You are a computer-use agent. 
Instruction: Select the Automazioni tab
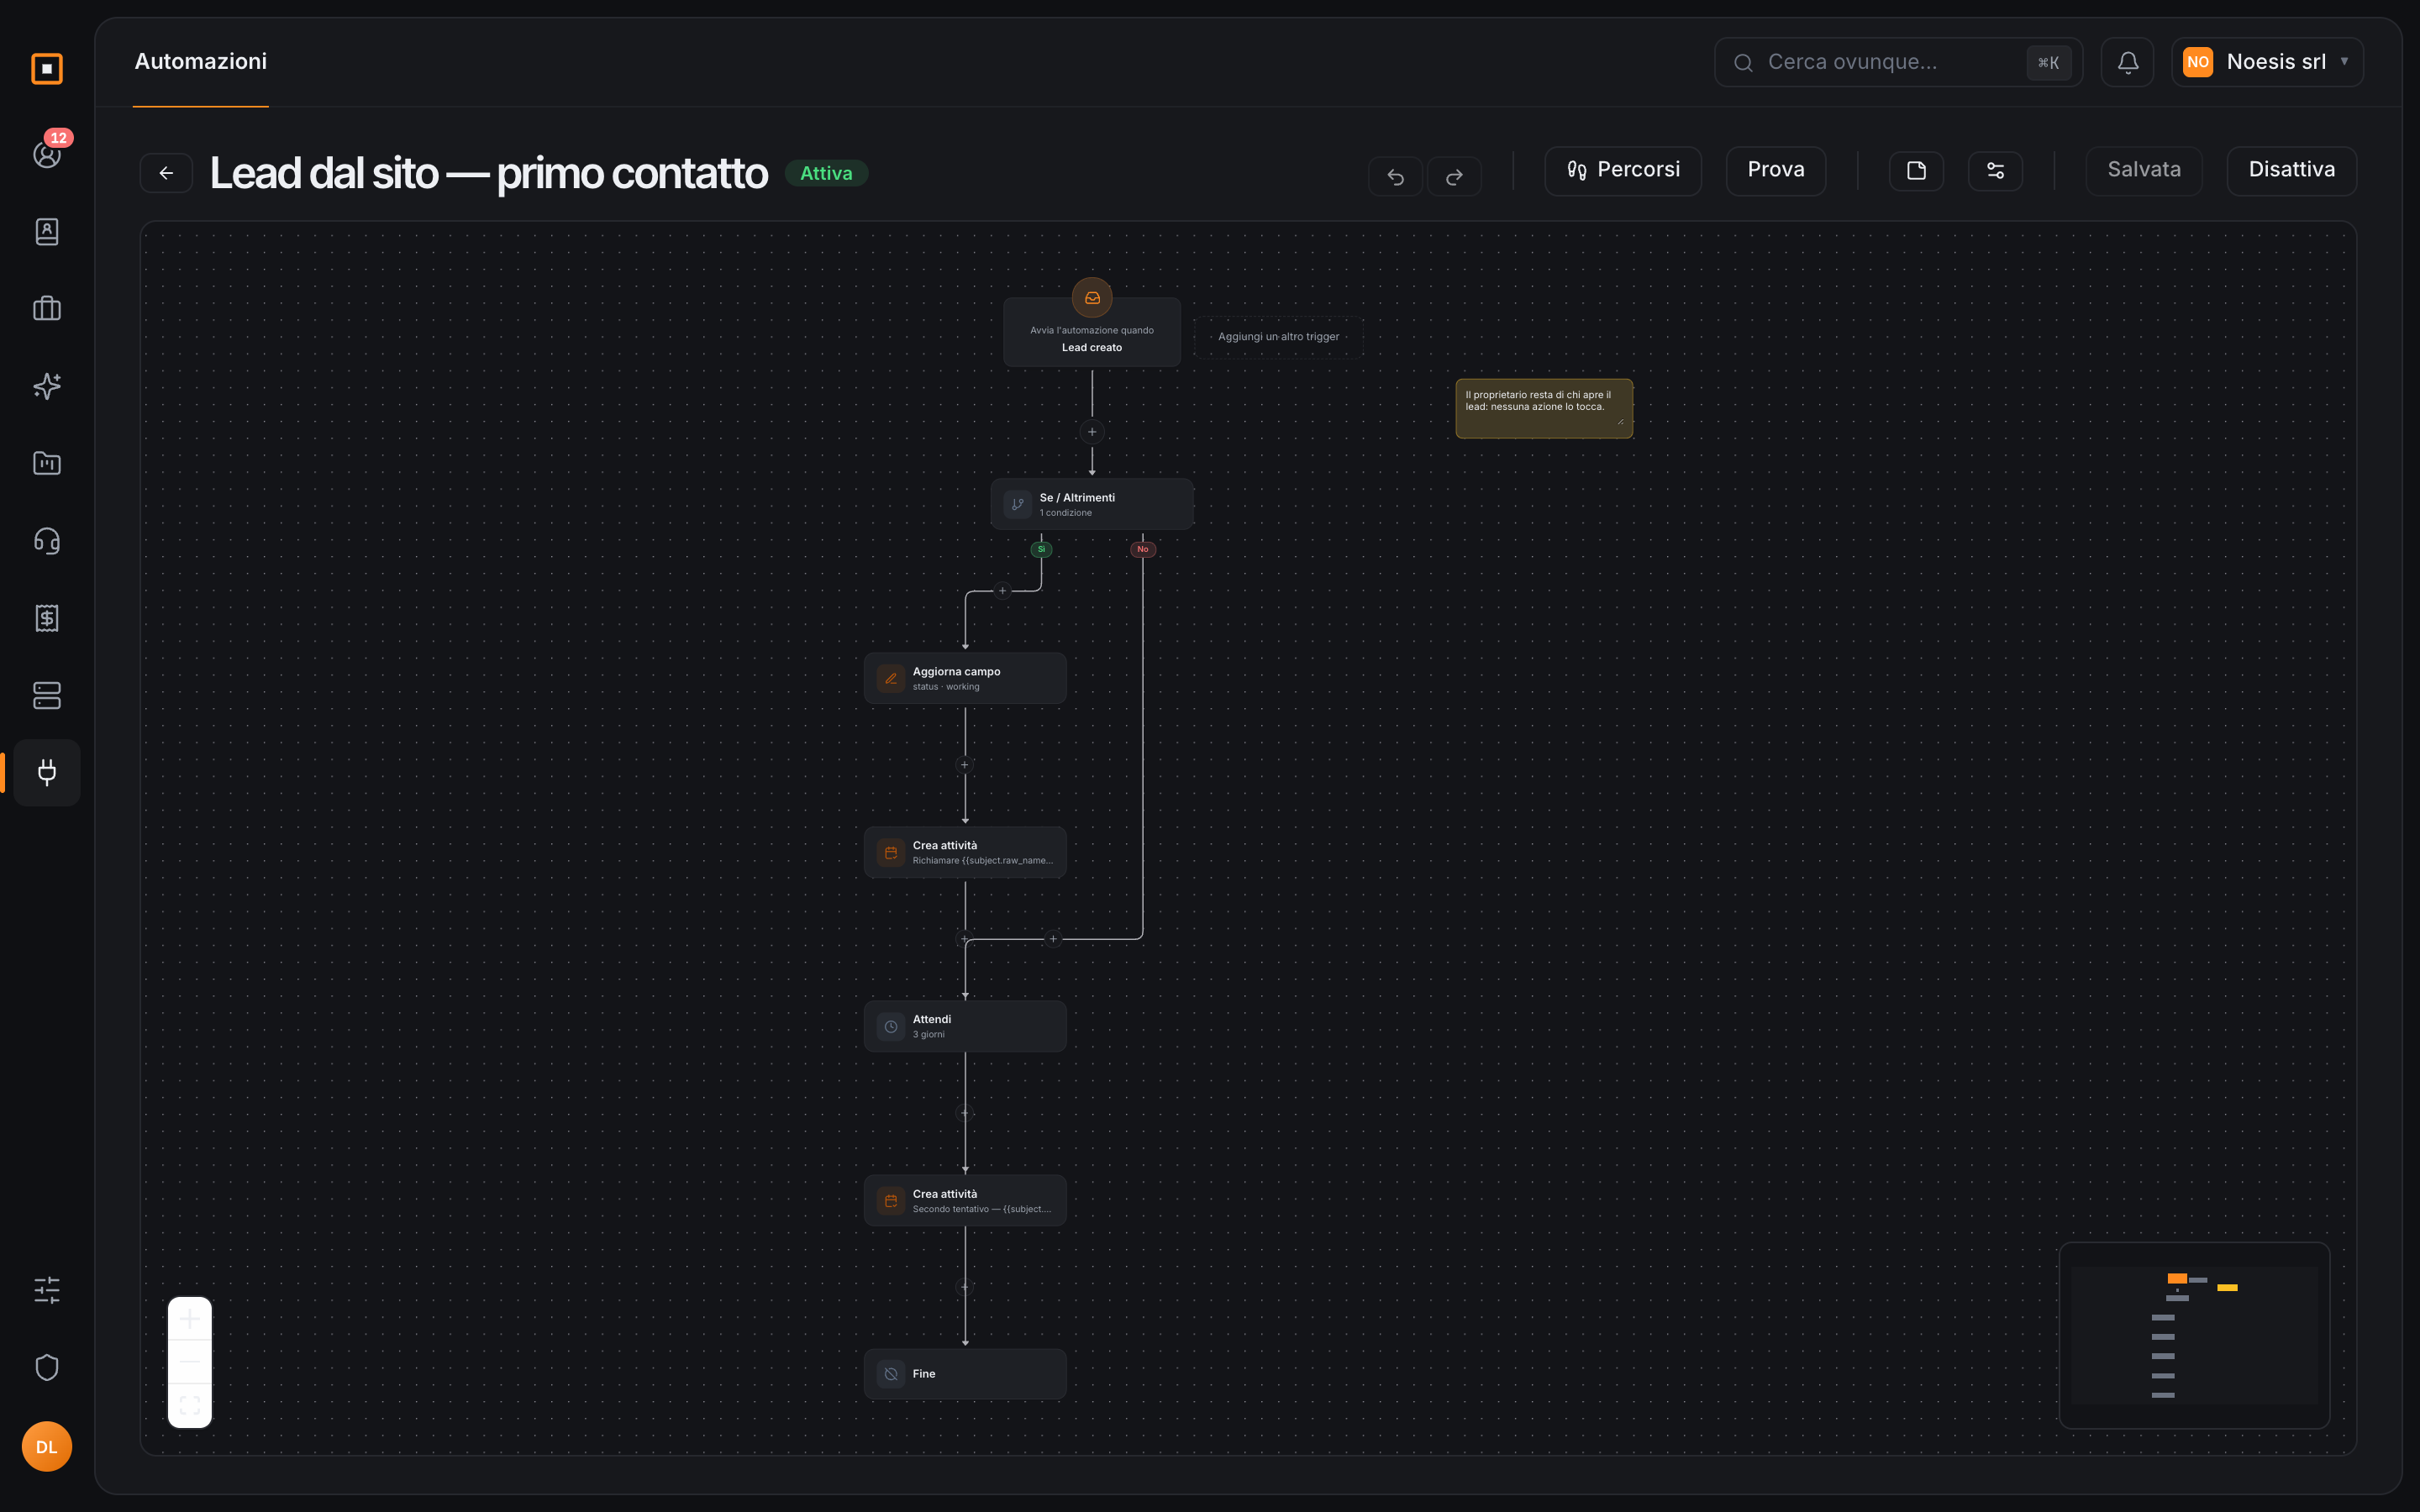tap(201, 62)
